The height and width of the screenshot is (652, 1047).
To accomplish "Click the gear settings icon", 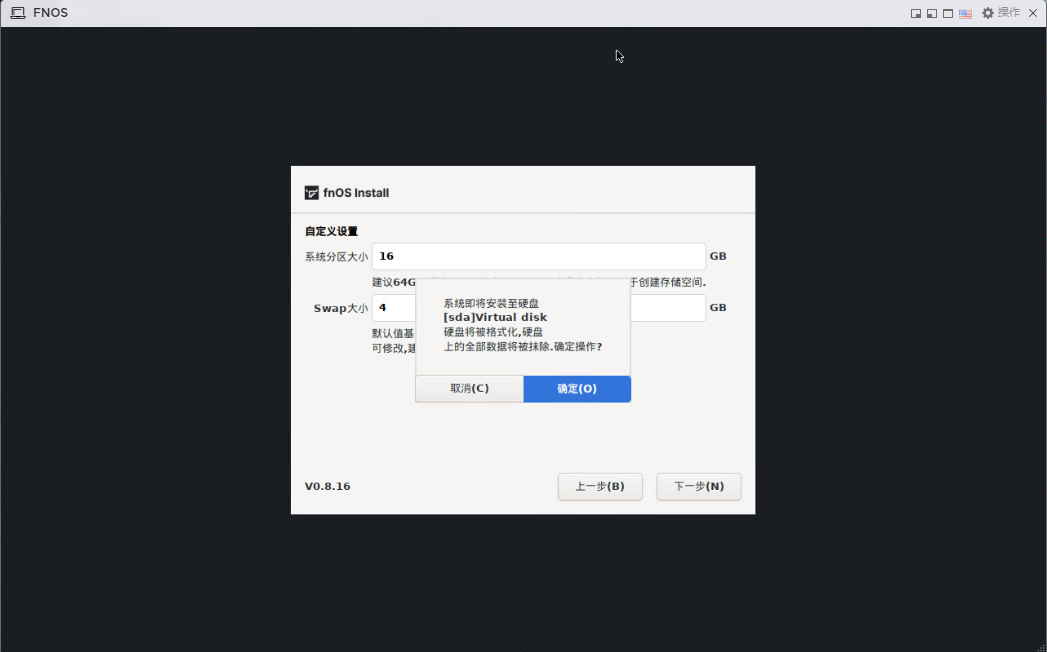I will click(988, 13).
